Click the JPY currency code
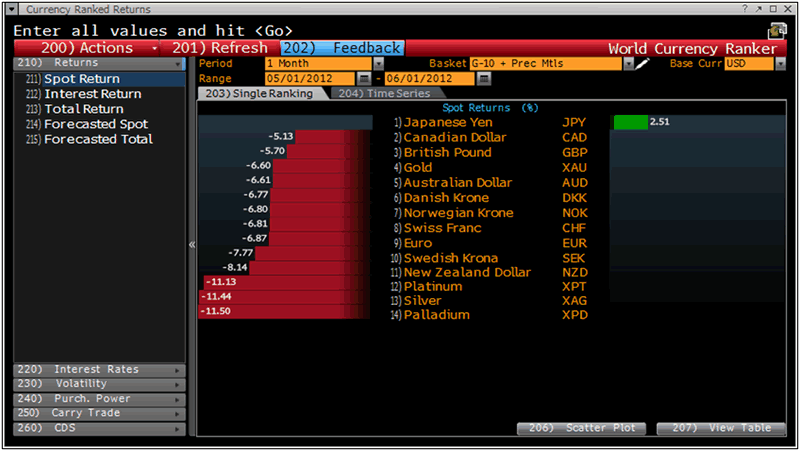 [x=574, y=122]
